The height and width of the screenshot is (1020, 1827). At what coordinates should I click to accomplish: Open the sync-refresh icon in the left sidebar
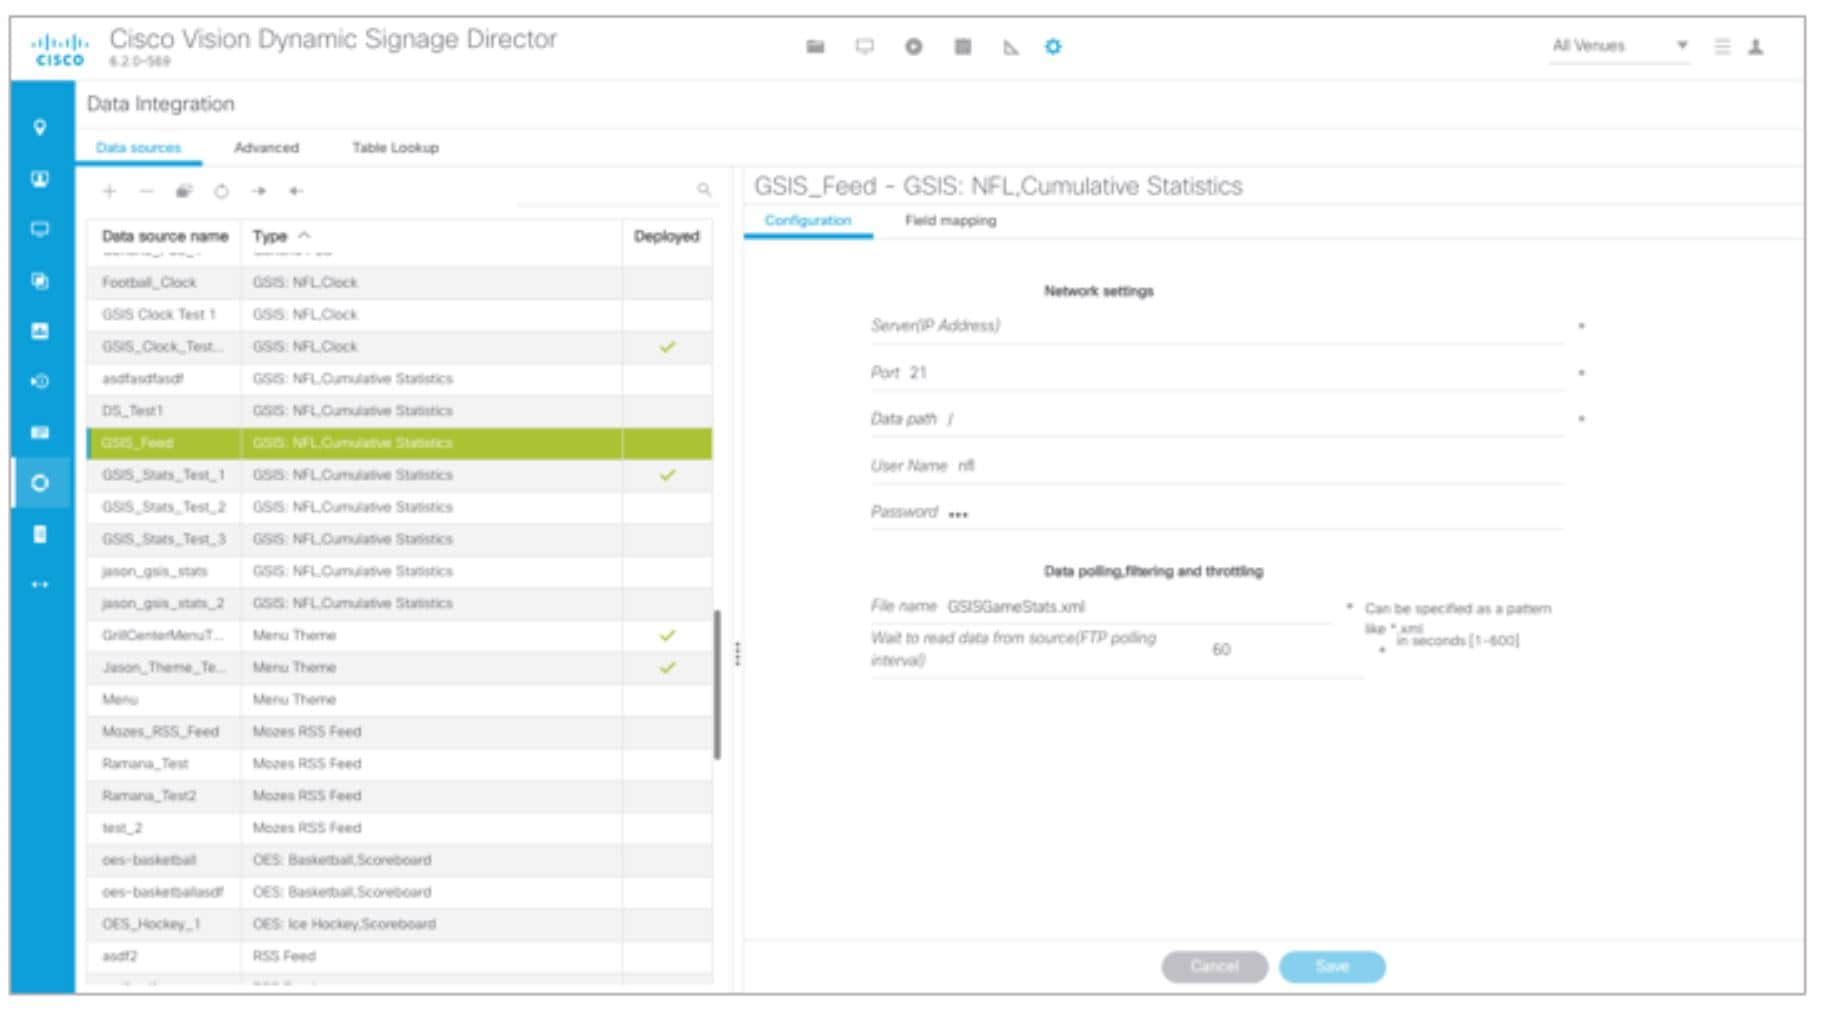40,382
